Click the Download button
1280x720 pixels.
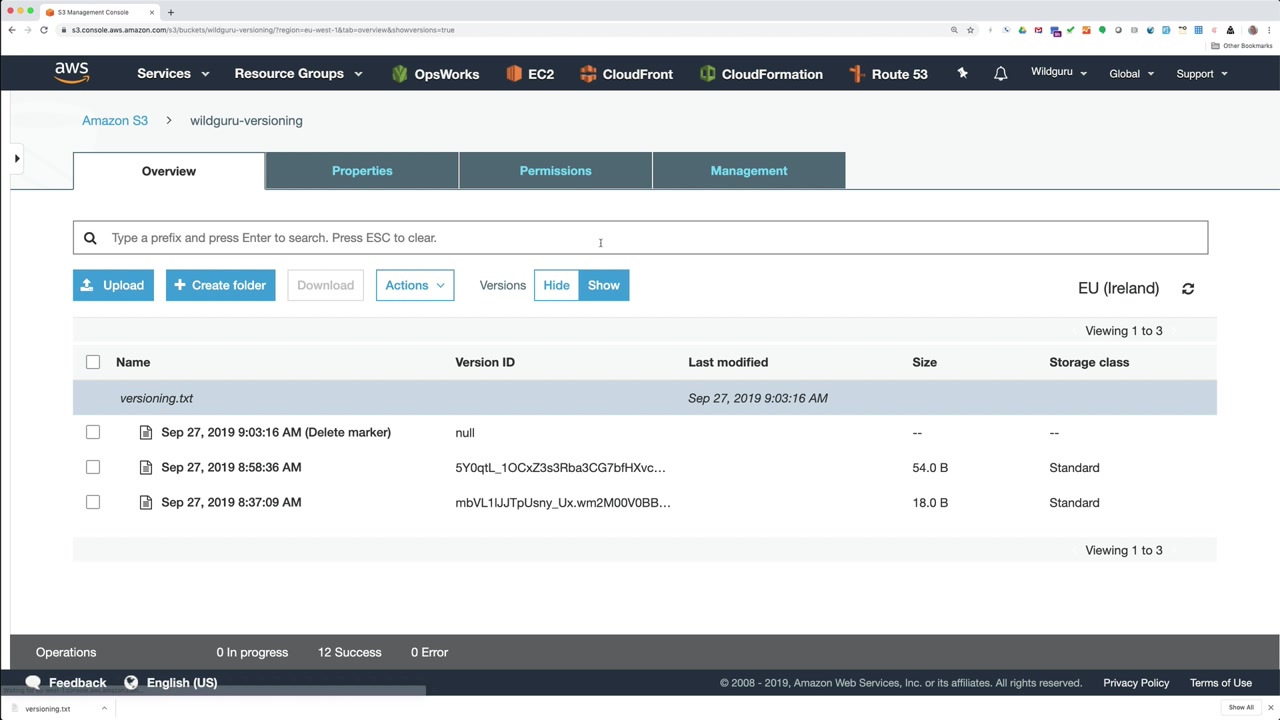tap(325, 285)
